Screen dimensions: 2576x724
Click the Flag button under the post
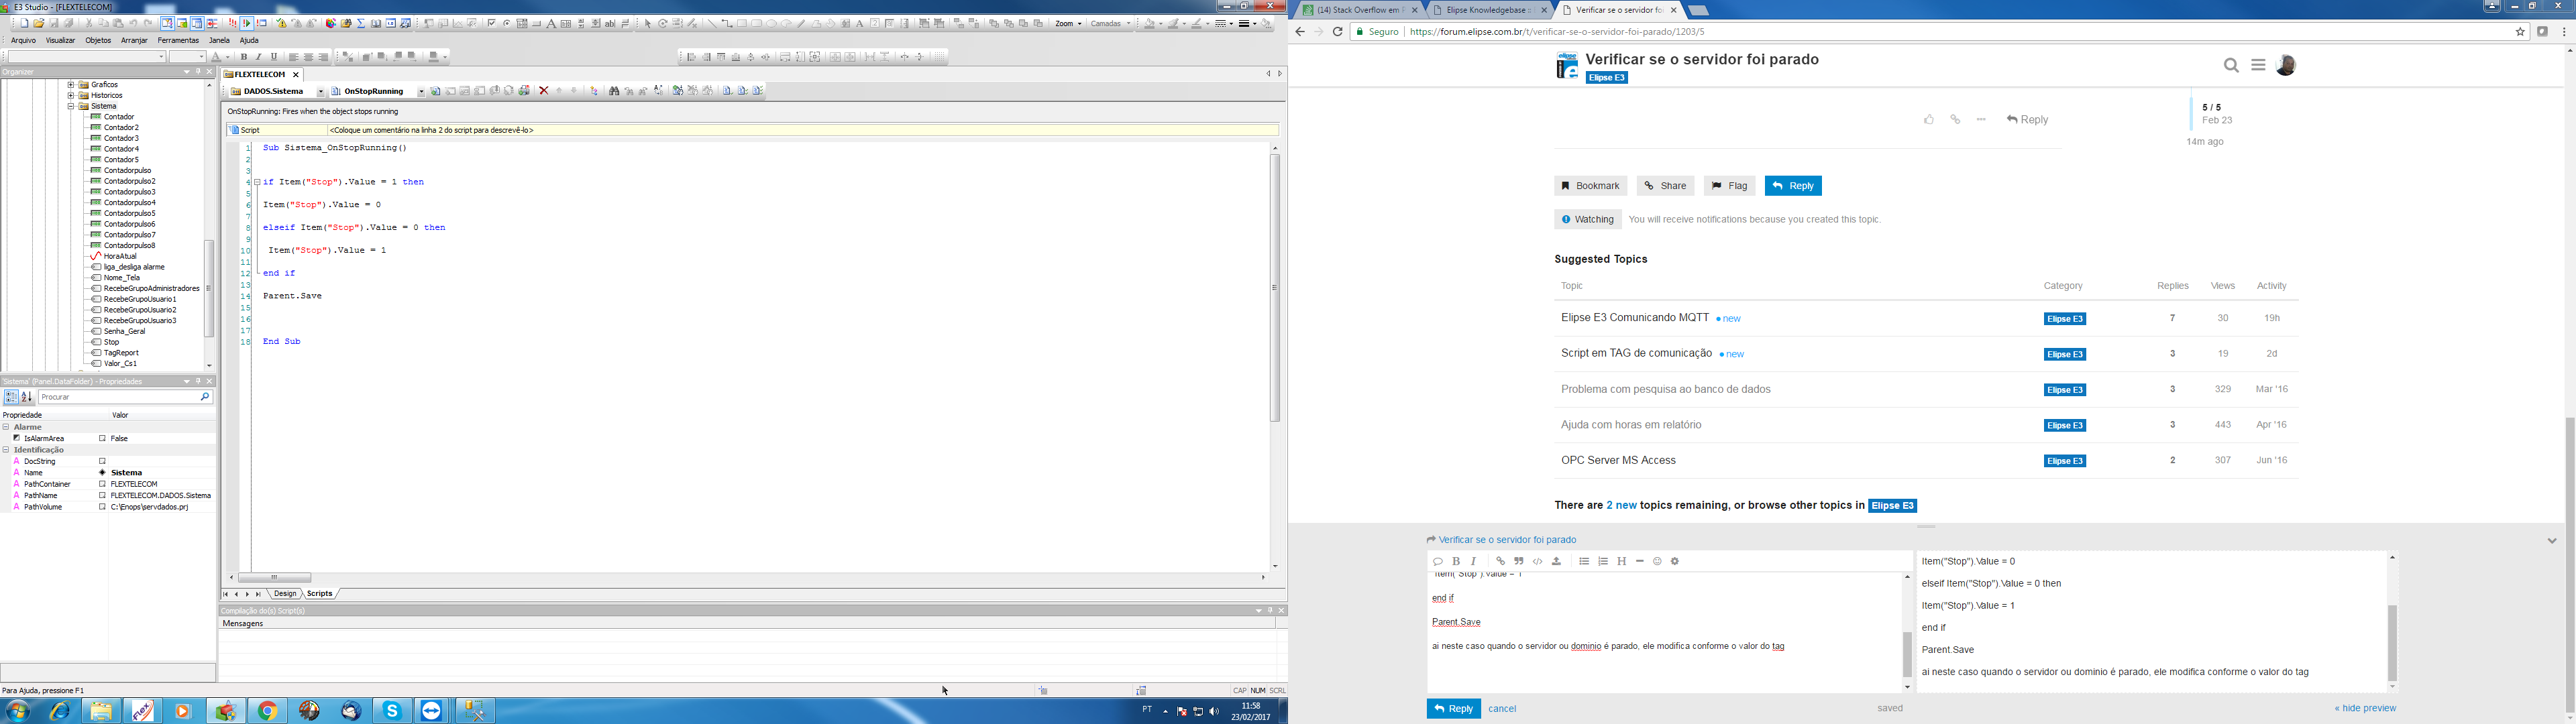[1729, 186]
